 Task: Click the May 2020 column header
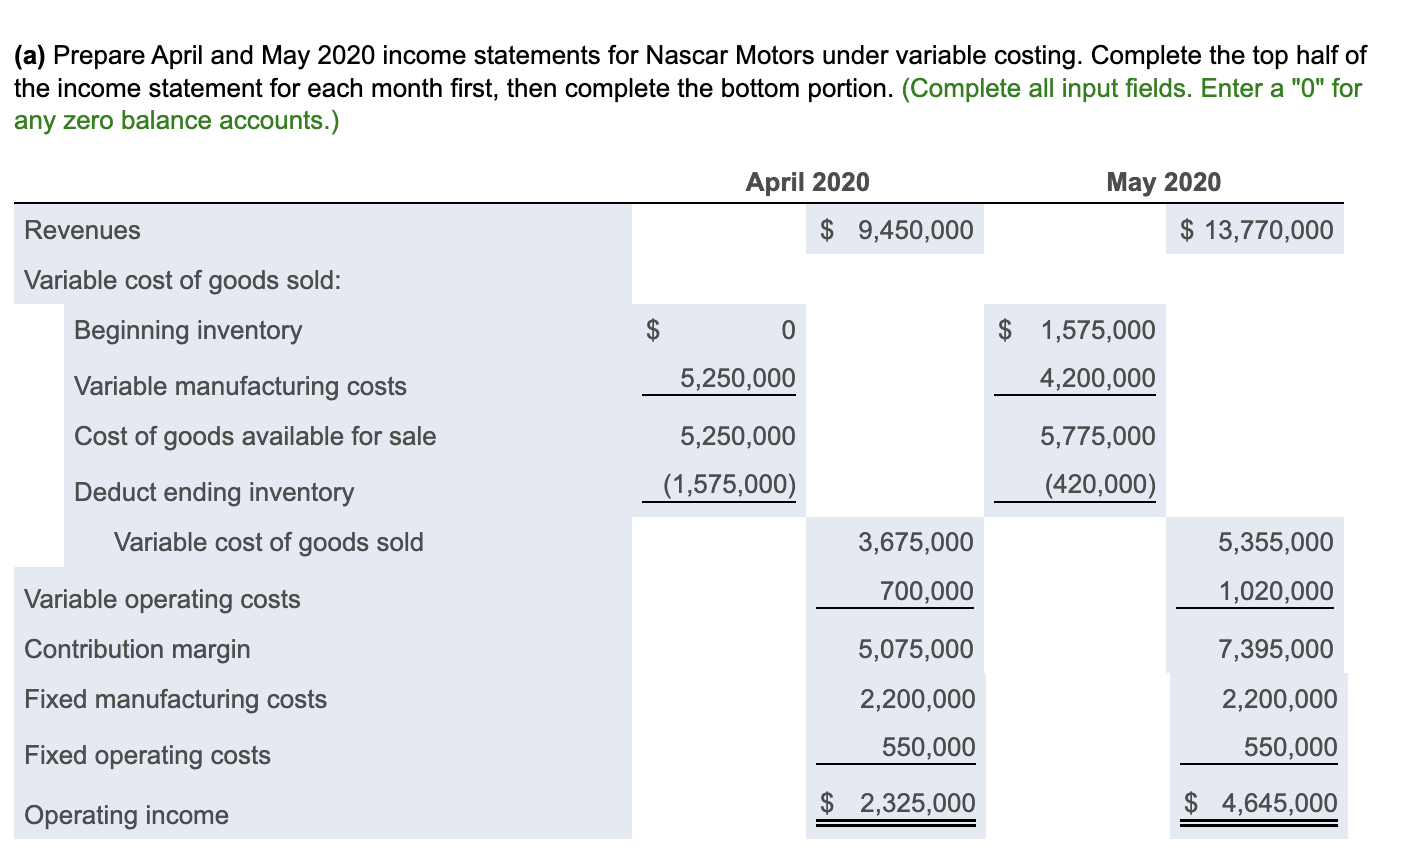[x=1164, y=182]
